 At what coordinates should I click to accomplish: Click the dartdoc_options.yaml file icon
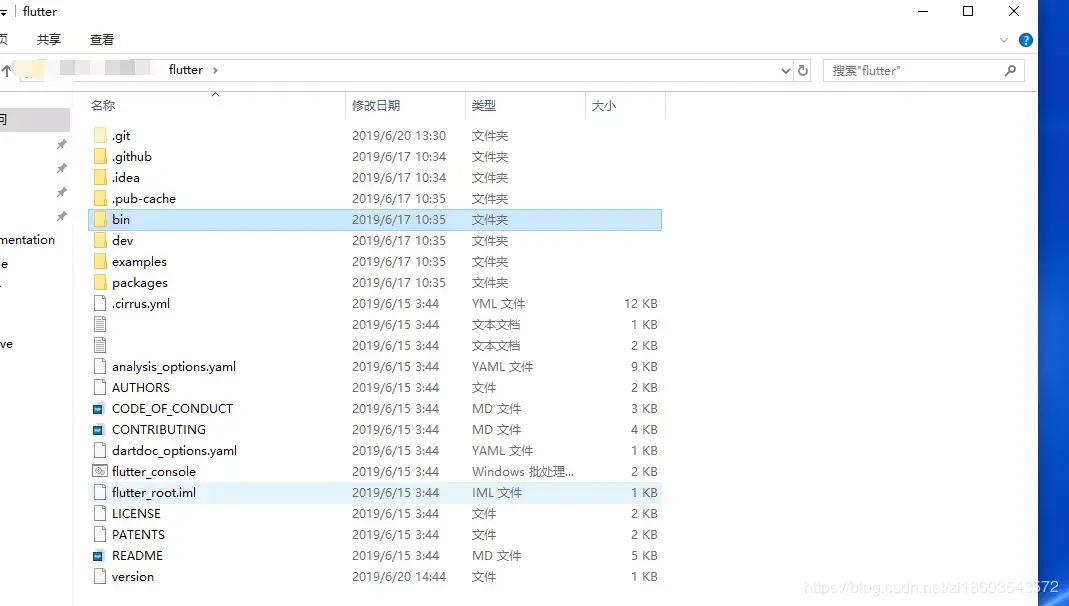[100, 451]
